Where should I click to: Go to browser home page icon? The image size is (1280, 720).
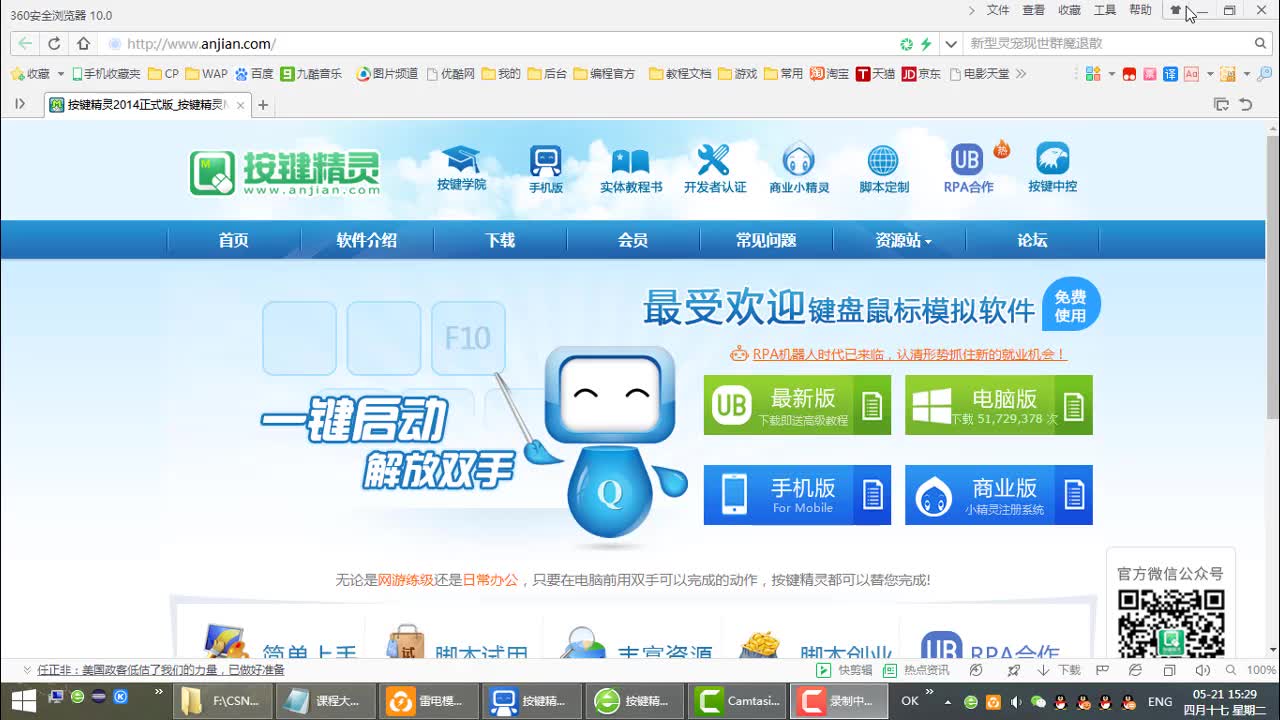click(x=83, y=43)
